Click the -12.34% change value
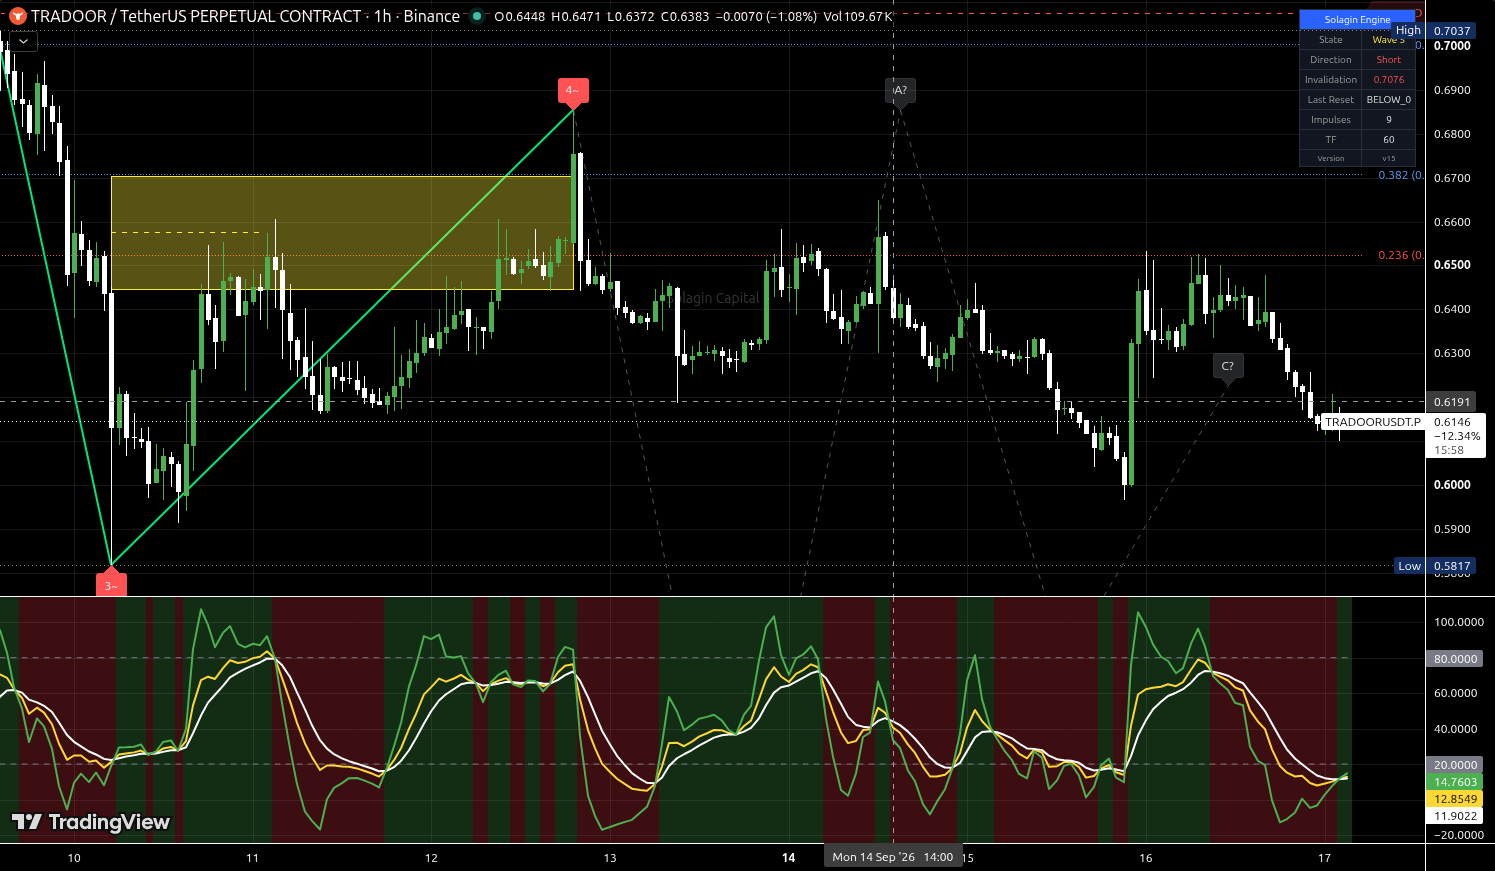This screenshot has width=1495, height=871. (1457, 436)
